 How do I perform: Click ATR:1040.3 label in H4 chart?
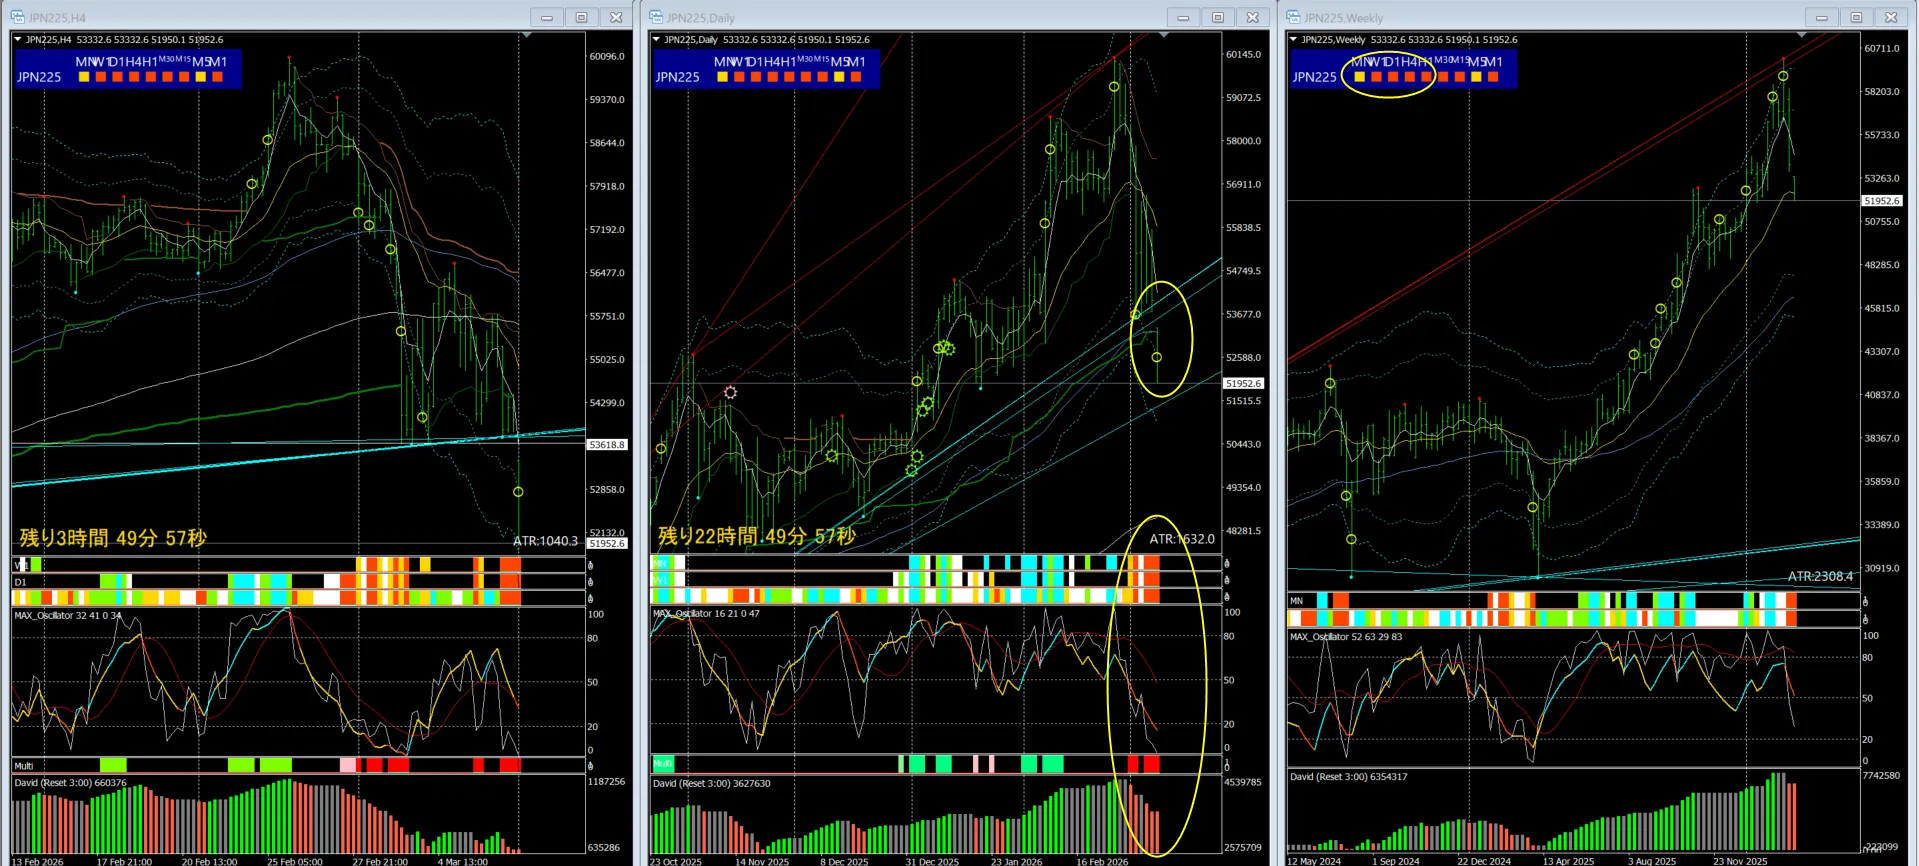click(545, 541)
